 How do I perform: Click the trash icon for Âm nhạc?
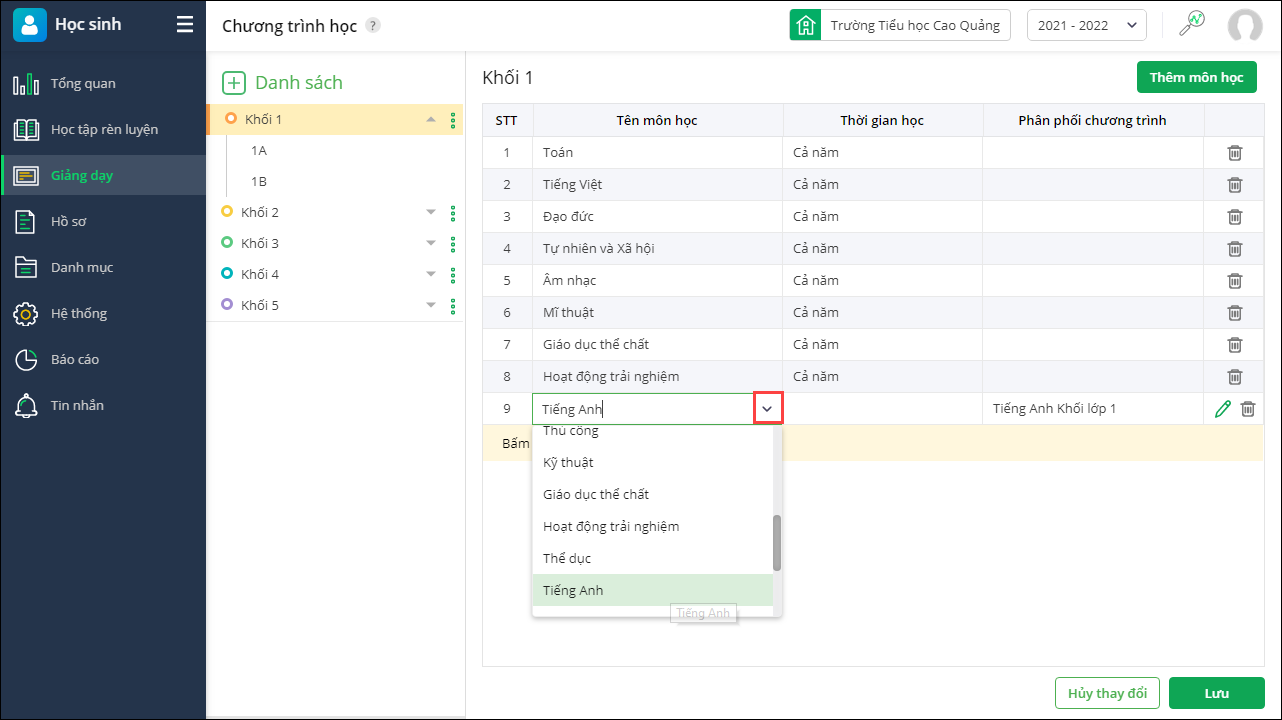pos(1235,281)
